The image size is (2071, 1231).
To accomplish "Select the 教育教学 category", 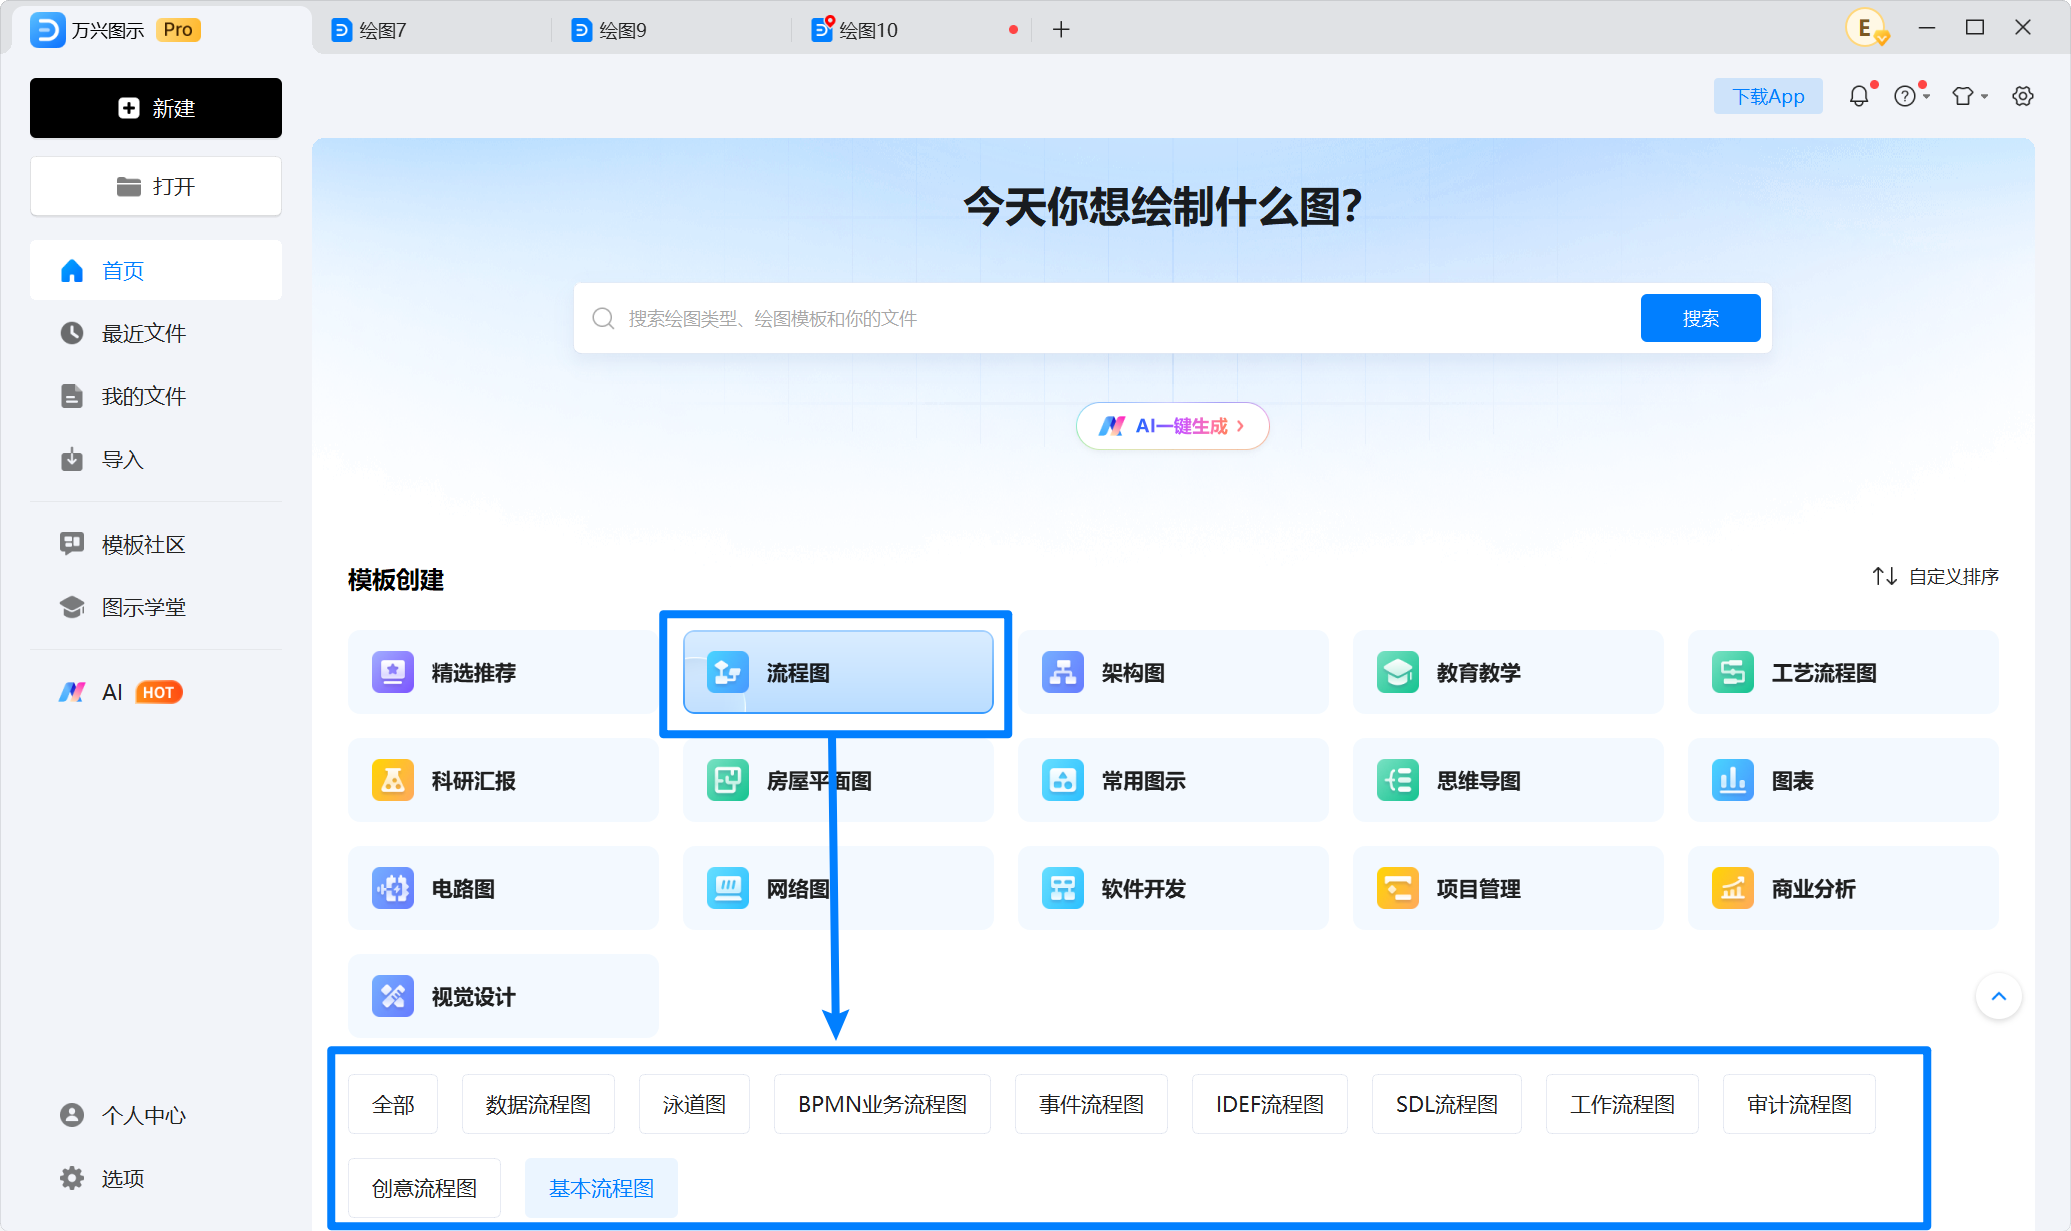I will pyautogui.click(x=1508, y=672).
